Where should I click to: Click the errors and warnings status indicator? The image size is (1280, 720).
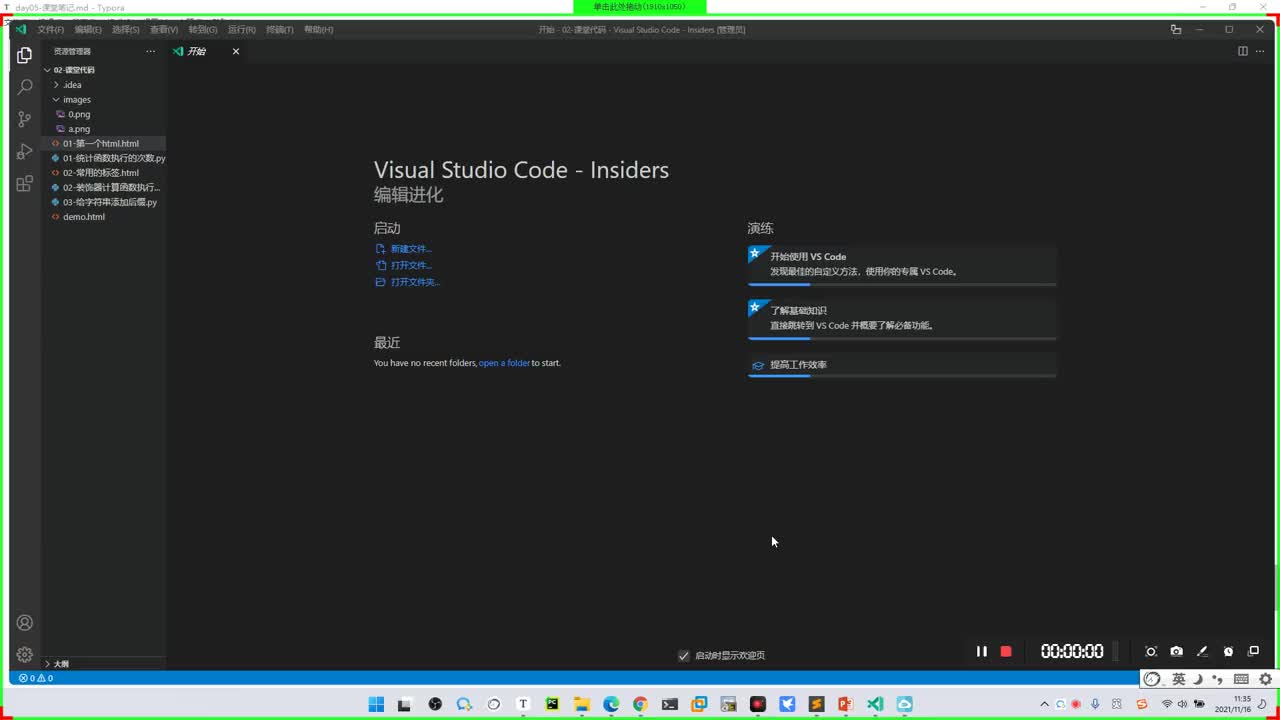pos(36,678)
